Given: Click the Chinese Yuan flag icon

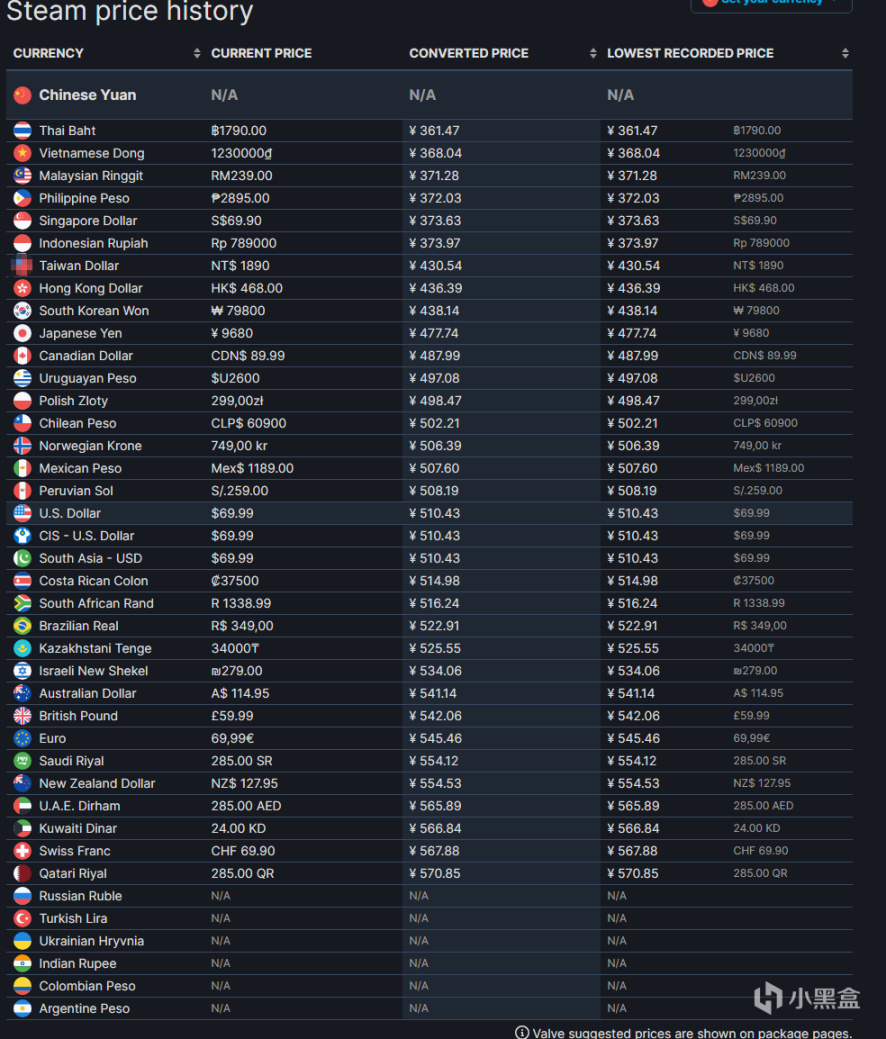Looking at the screenshot, I should [23, 95].
